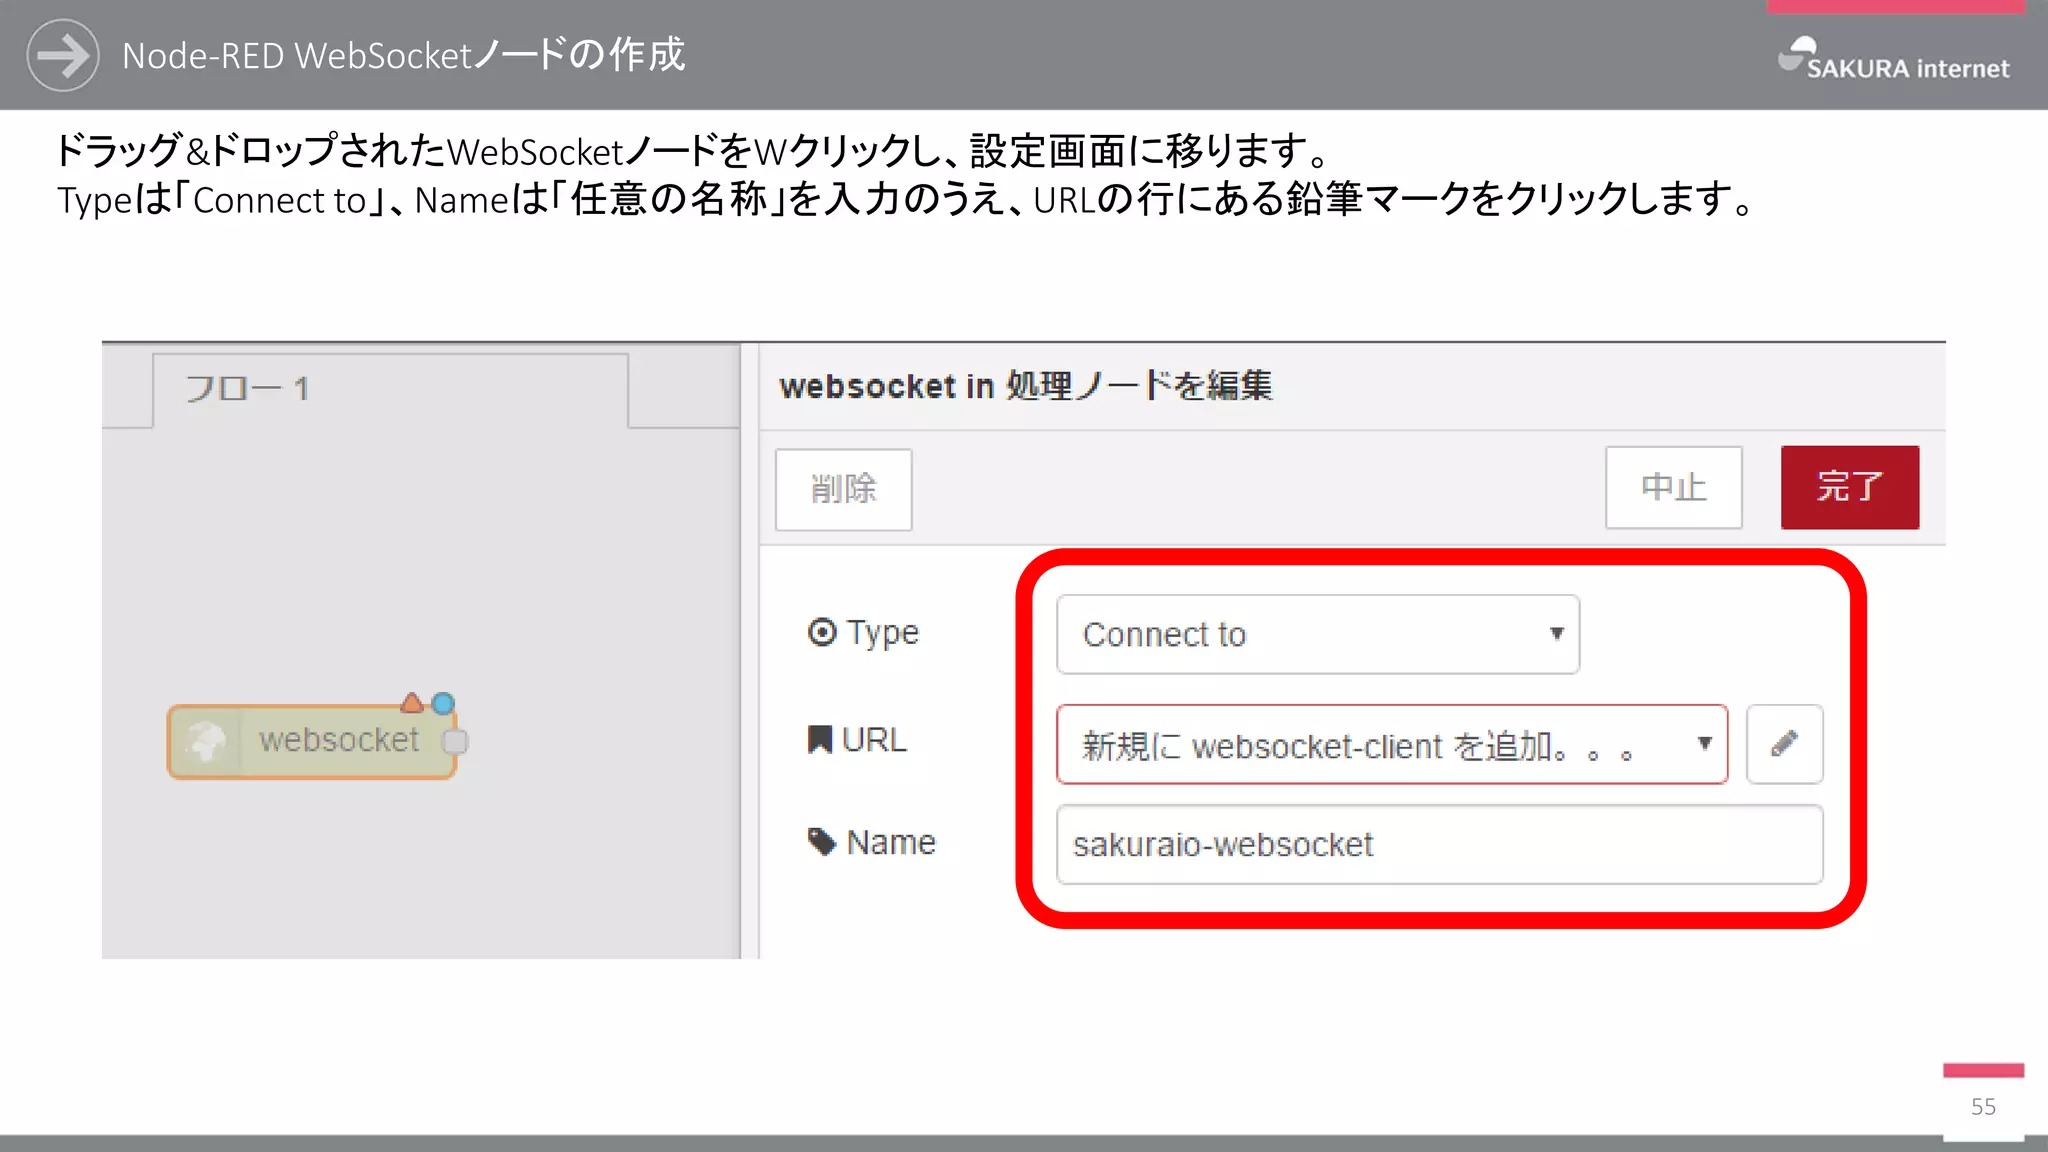
Task: Open the Type dropdown showing Connect to
Action: 1318,634
